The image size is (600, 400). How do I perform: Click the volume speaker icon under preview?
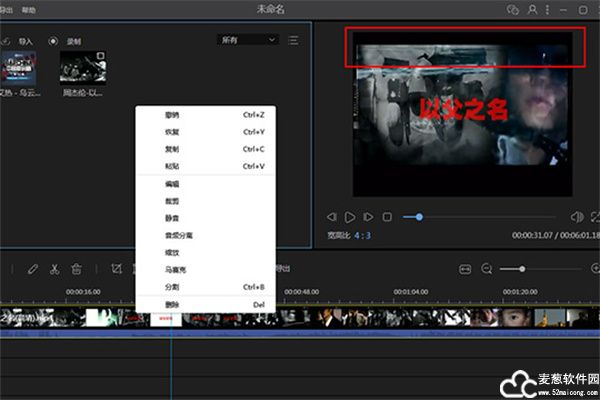point(577,216)
